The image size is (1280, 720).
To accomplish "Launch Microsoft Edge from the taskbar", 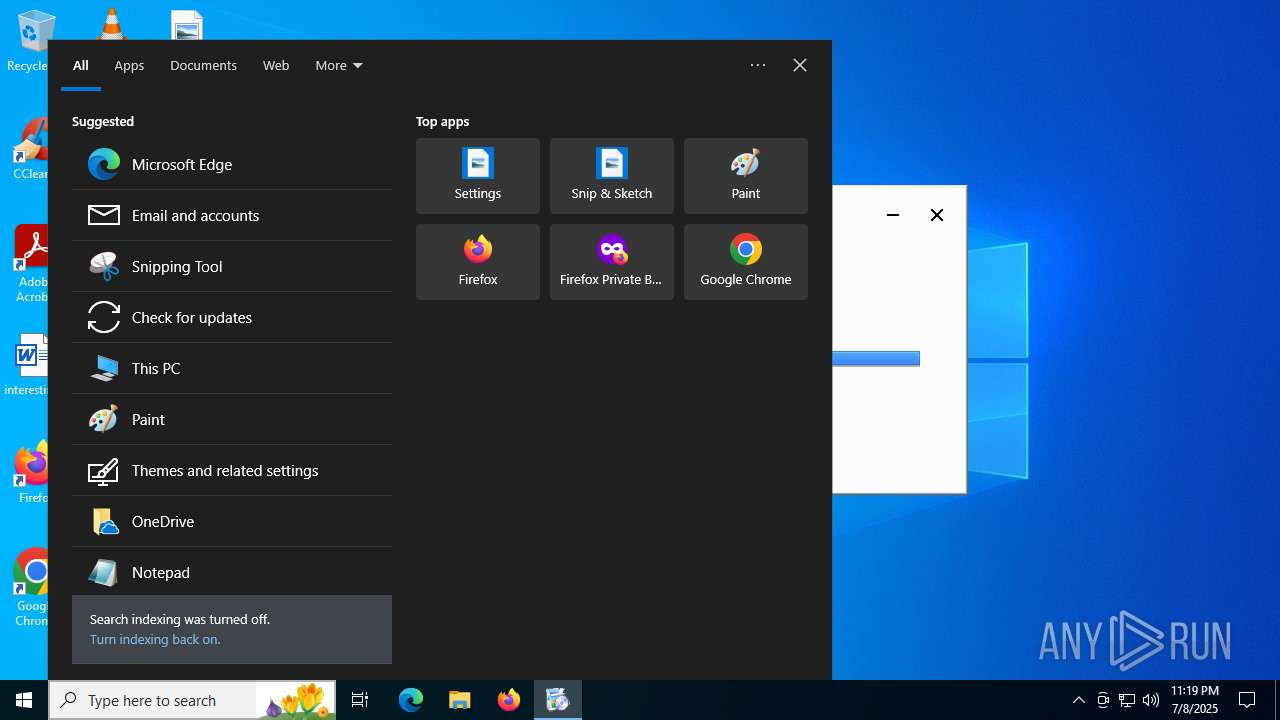I will (411, 700).
